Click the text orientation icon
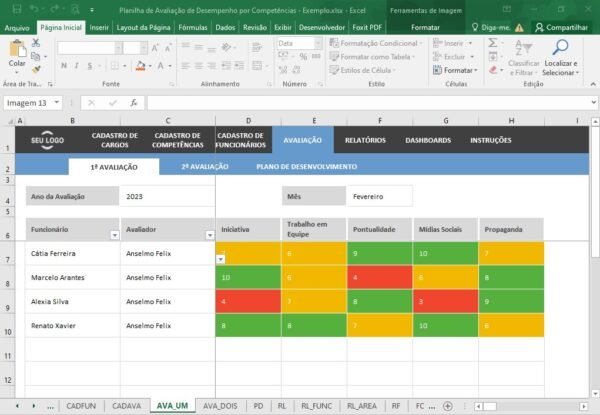600x415 pixels. tap(227, 47)
